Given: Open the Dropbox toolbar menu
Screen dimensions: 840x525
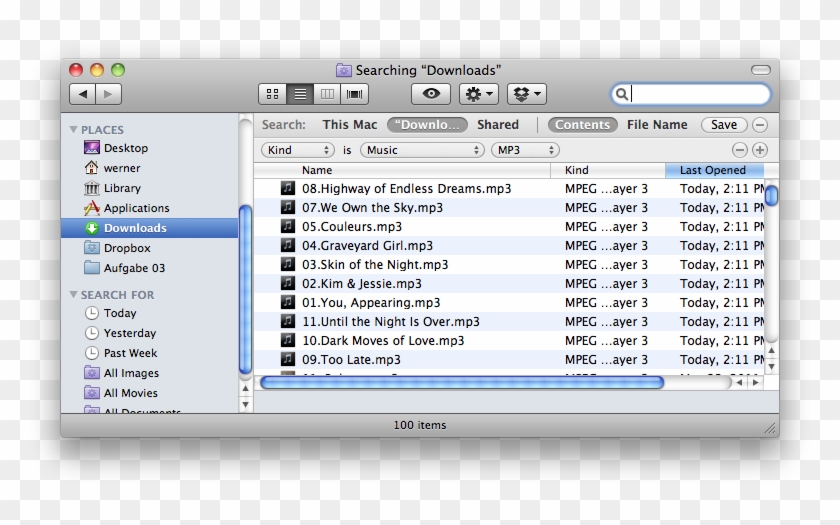Looking at the screenshot, I should coord(526,94).
